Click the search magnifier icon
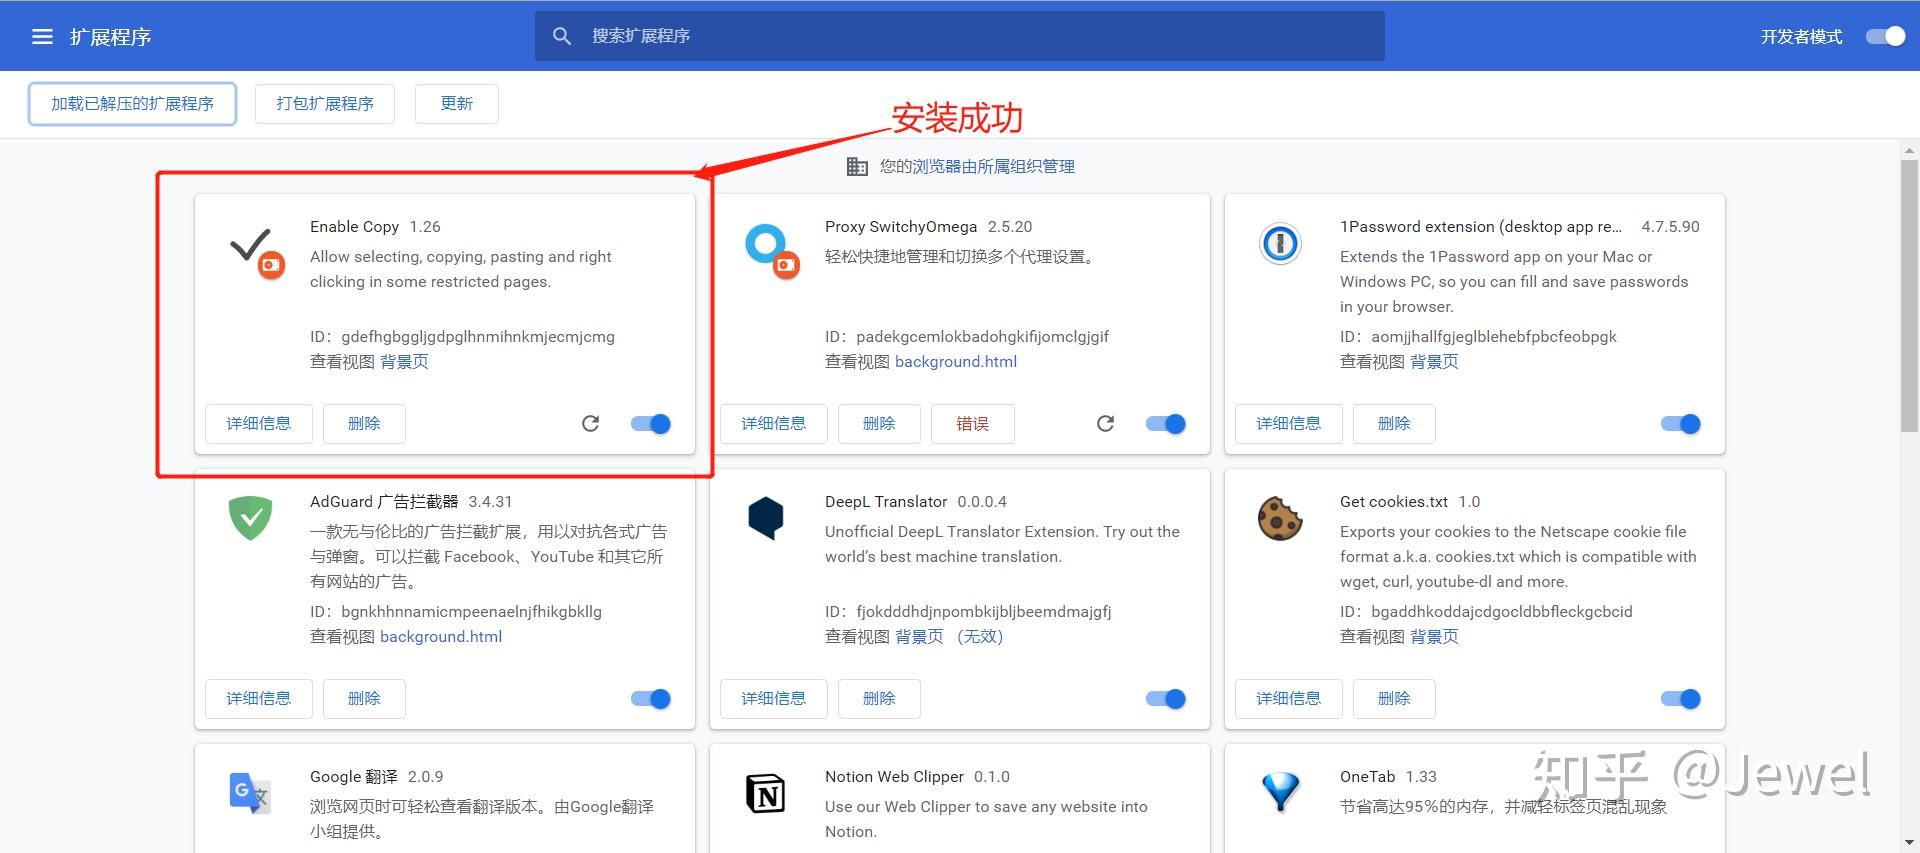Viewport: 1920px width, 853px height. (562, 36)
